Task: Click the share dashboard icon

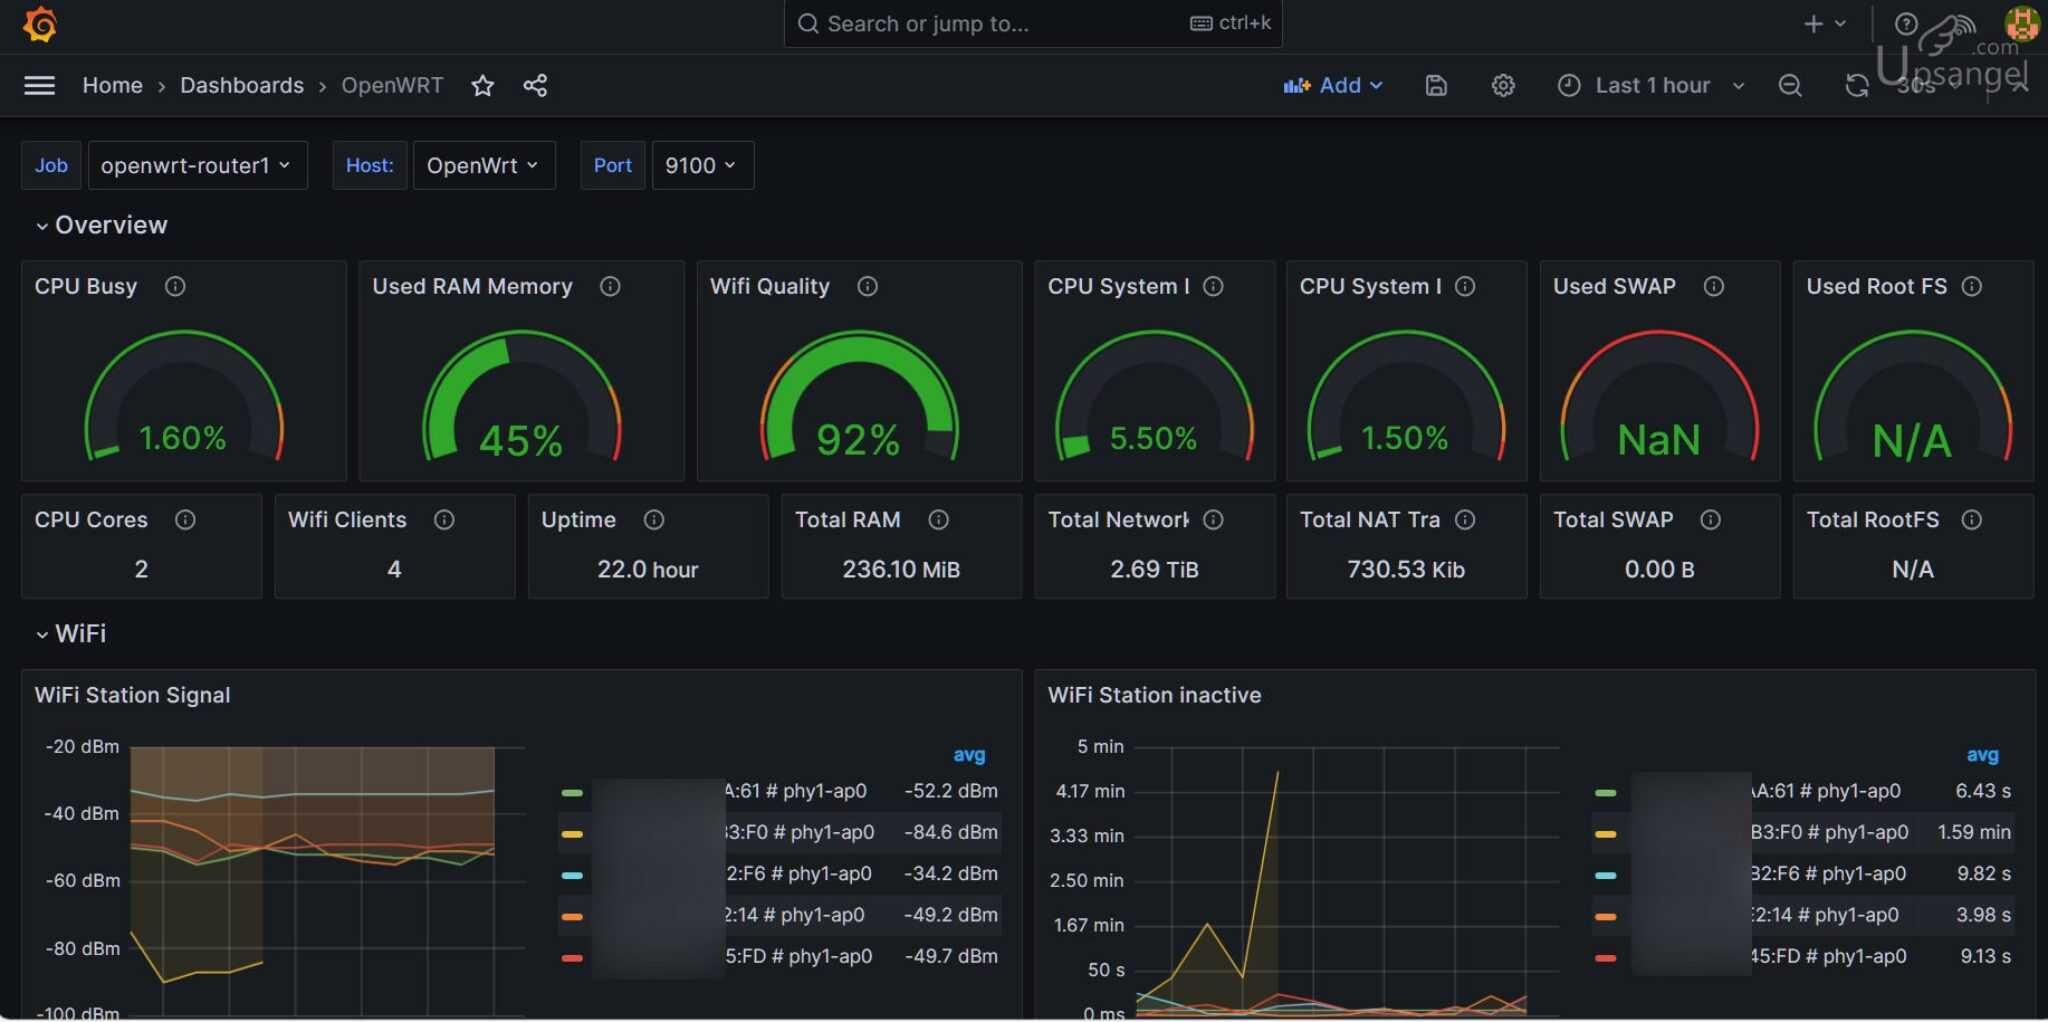Action: (536, 86)
